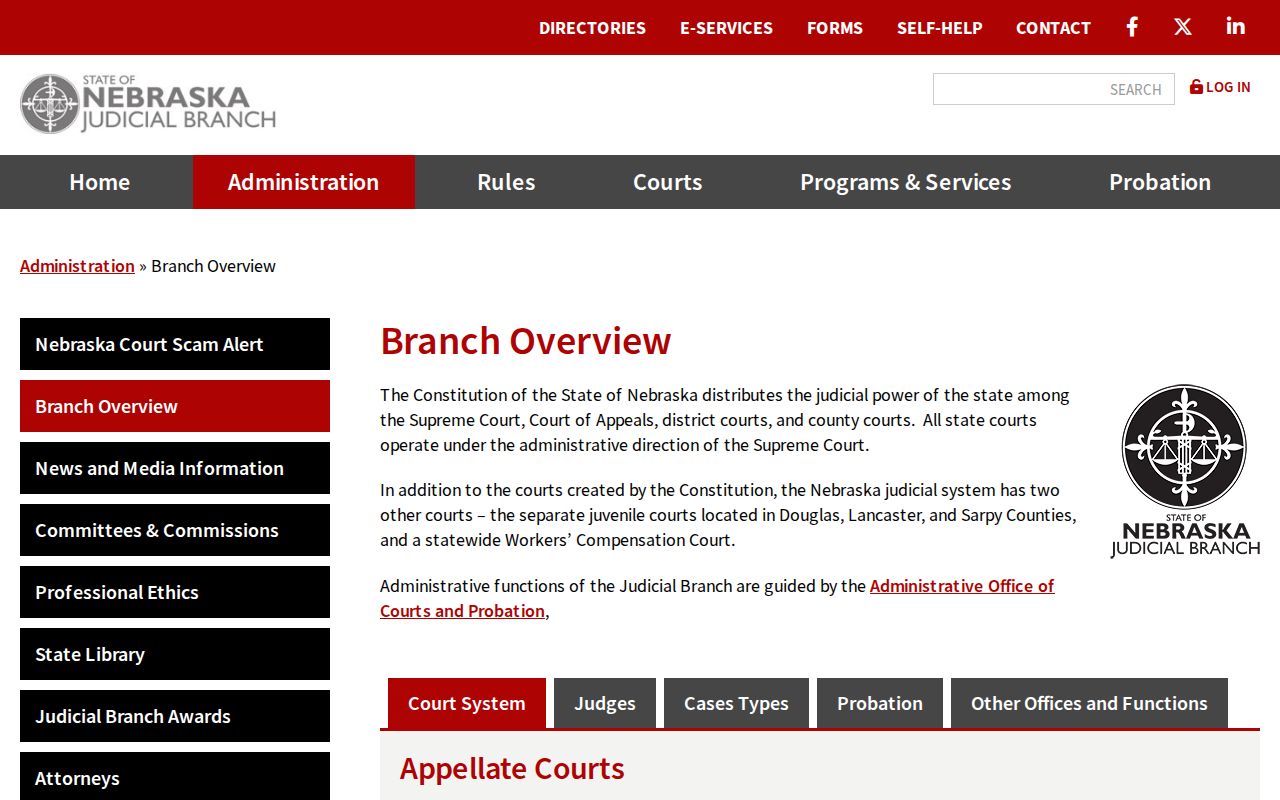Switch to the Cases Types tab
1280x800 pixels.
pos(736,703)
